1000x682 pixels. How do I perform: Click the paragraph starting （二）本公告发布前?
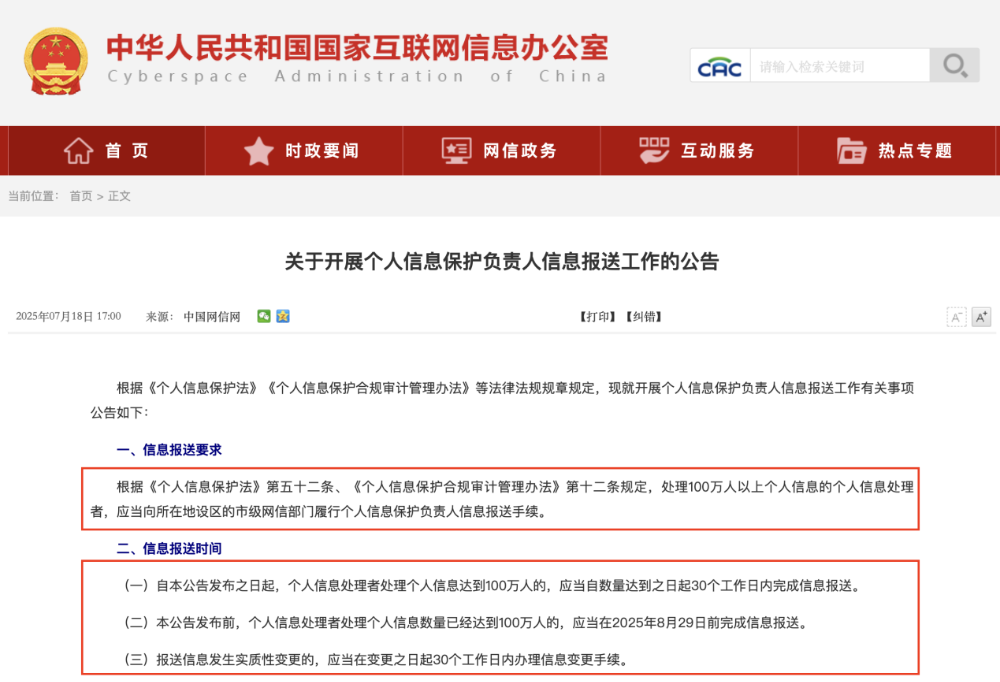click(465, 623)
